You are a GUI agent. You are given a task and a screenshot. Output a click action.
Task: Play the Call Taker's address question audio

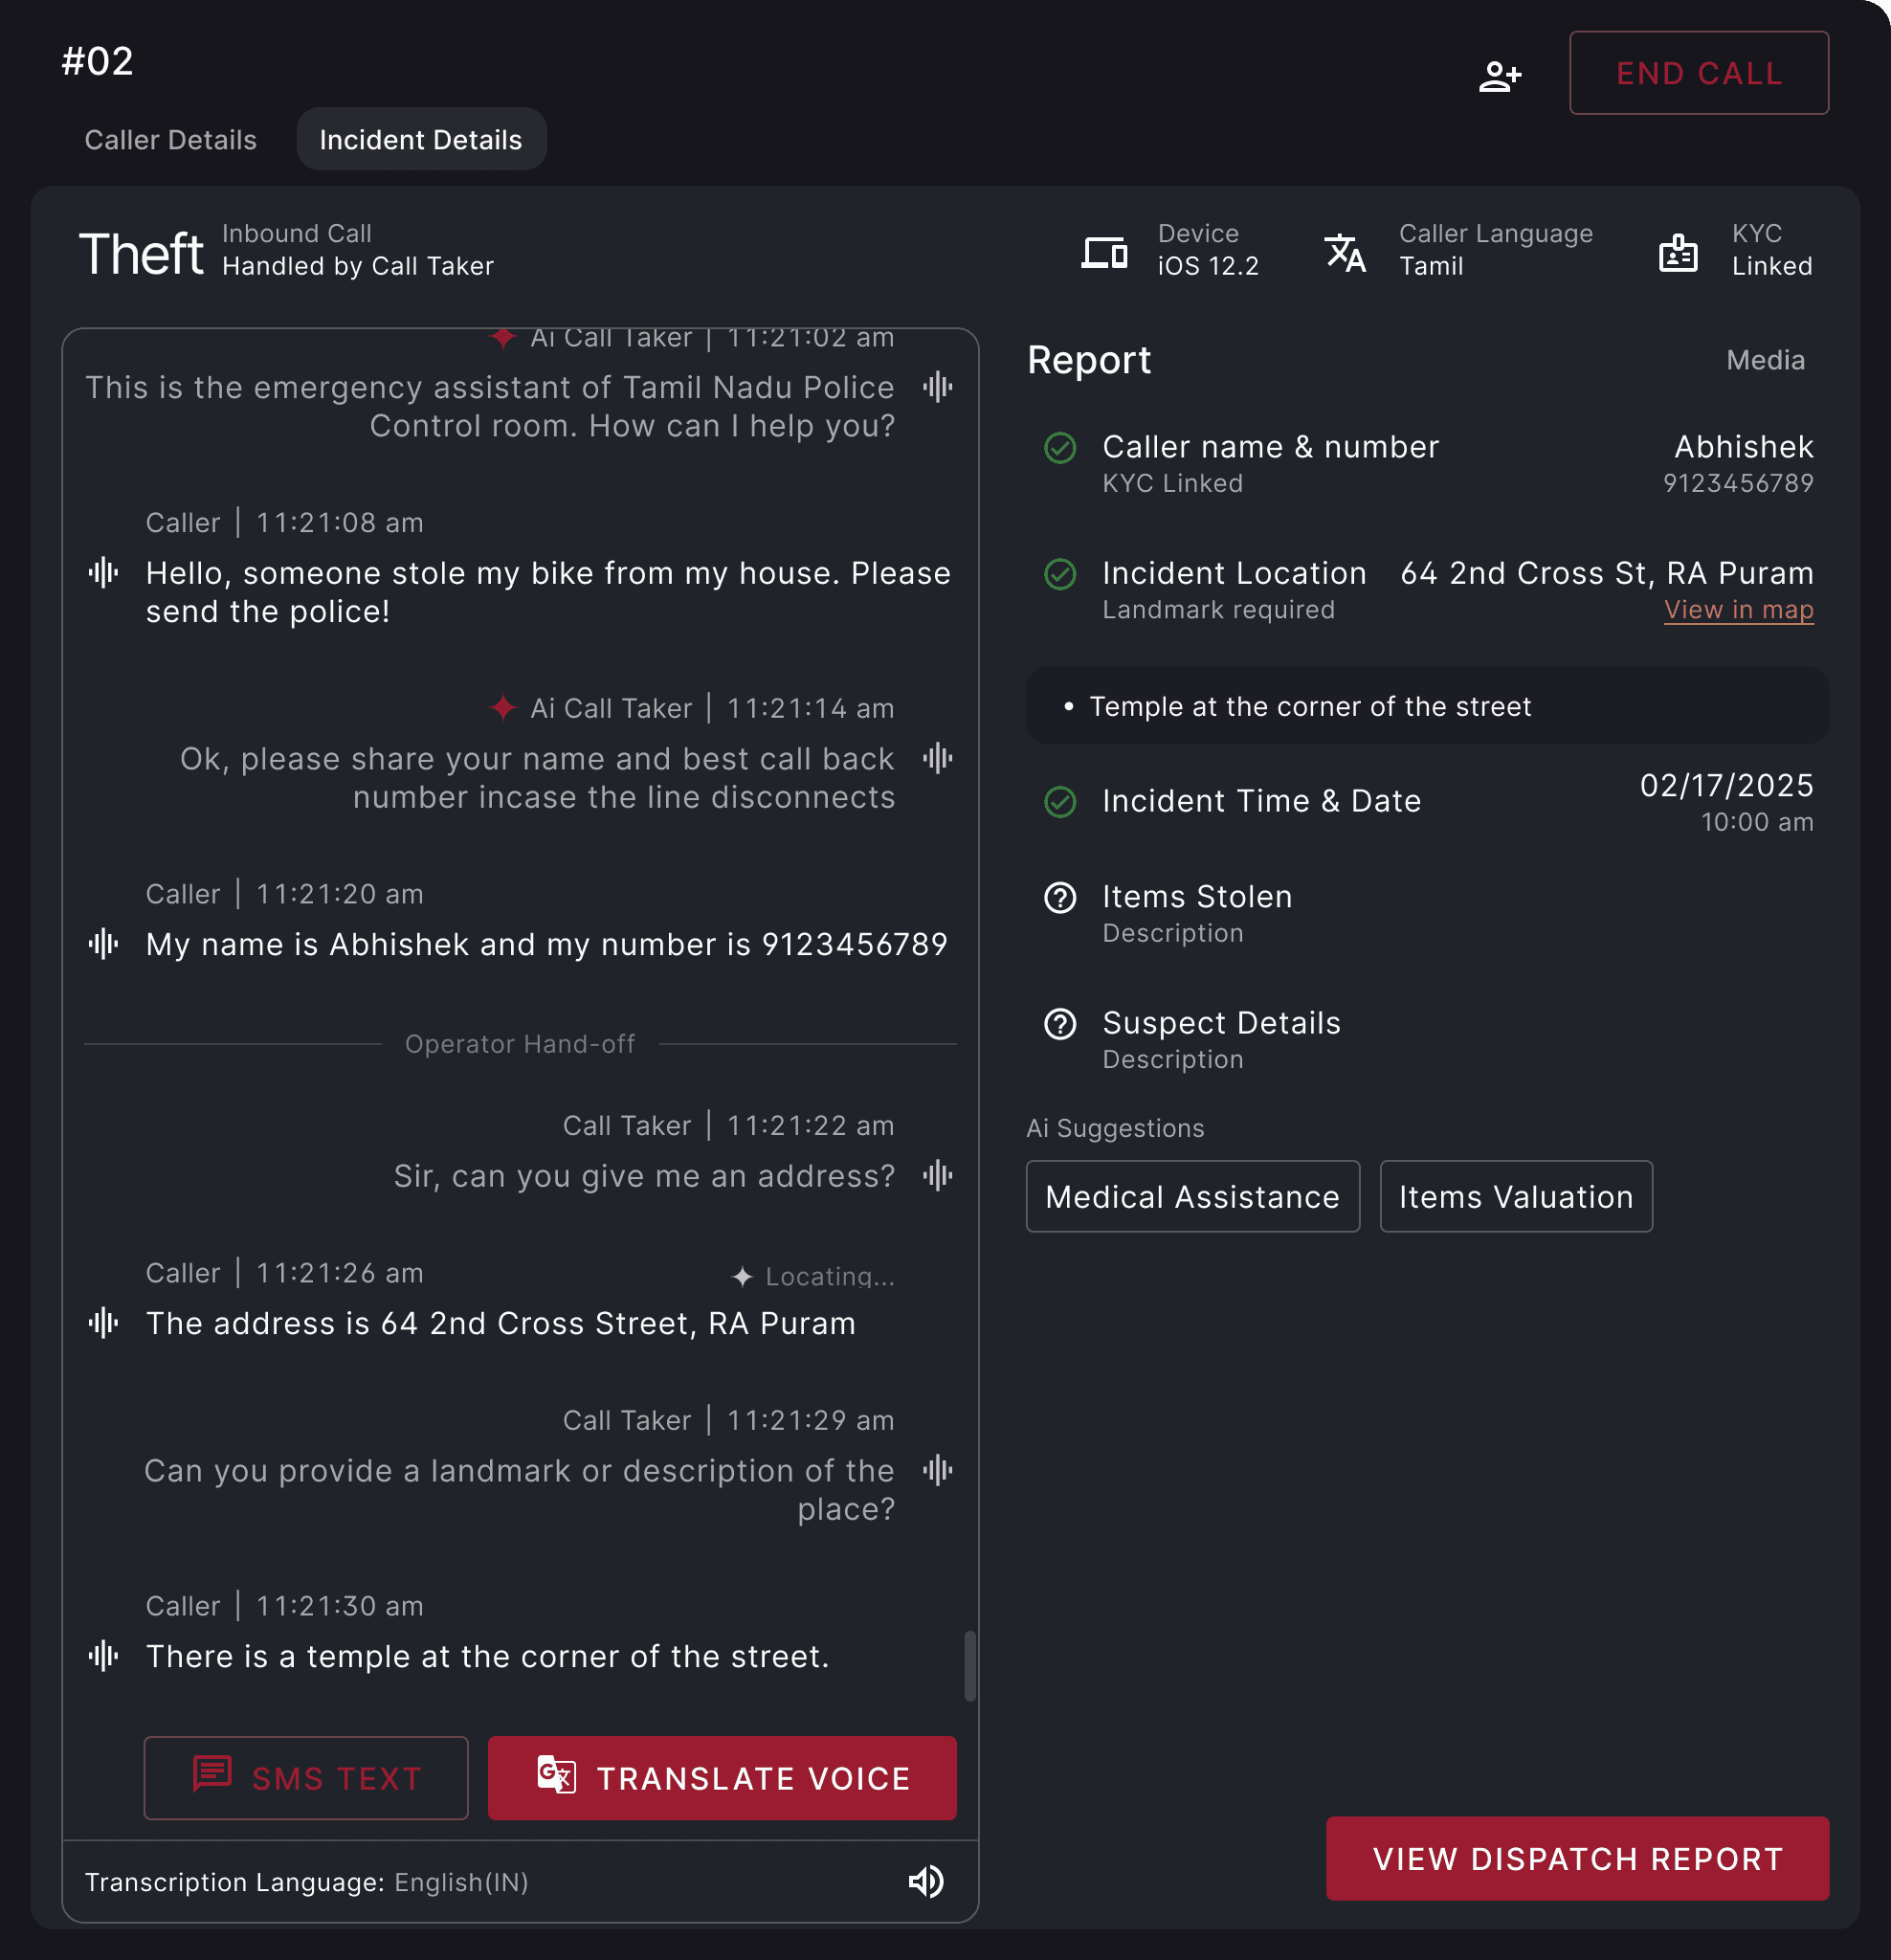[937, 1175]
